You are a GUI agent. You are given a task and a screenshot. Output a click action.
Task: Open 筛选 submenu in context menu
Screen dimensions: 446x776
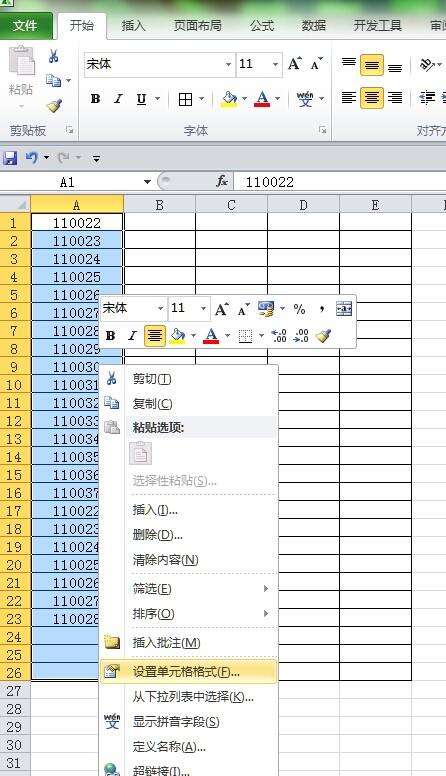pos(189,588)
